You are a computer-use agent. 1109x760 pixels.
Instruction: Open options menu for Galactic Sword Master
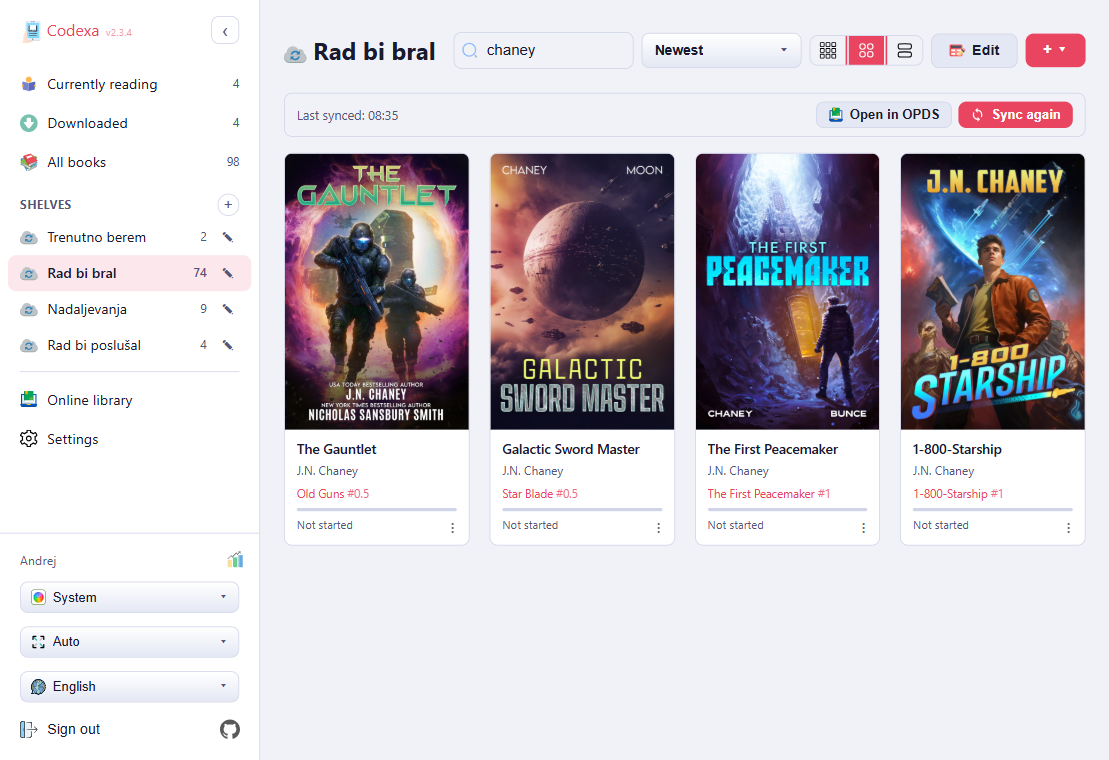coord(658,528)
